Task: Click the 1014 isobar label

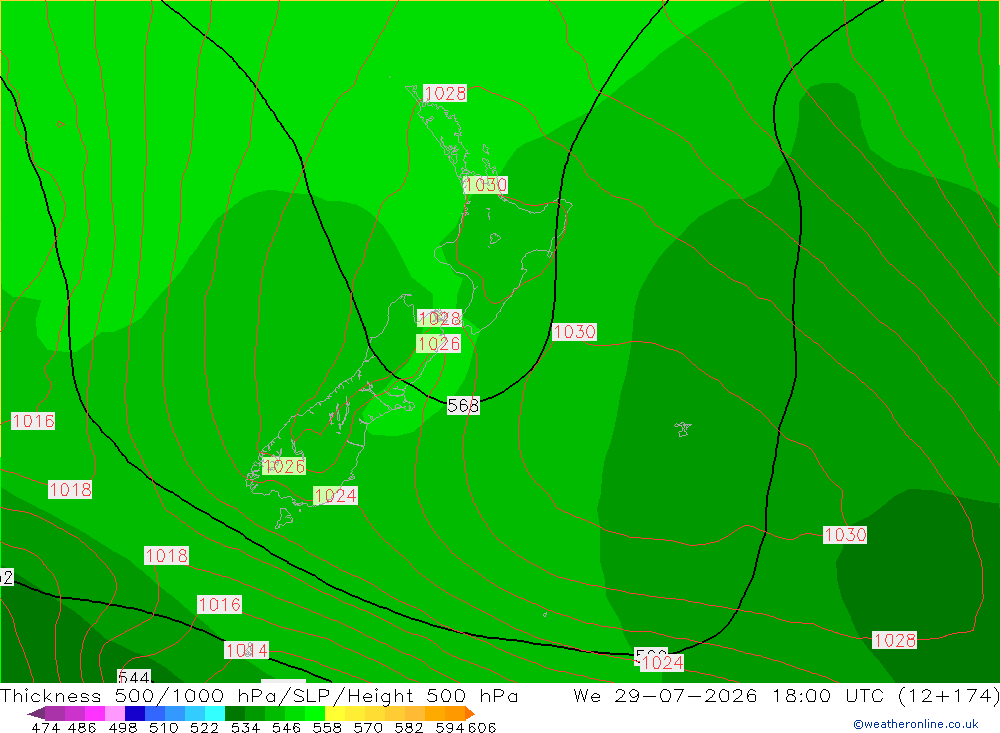Action: [247, 650]
